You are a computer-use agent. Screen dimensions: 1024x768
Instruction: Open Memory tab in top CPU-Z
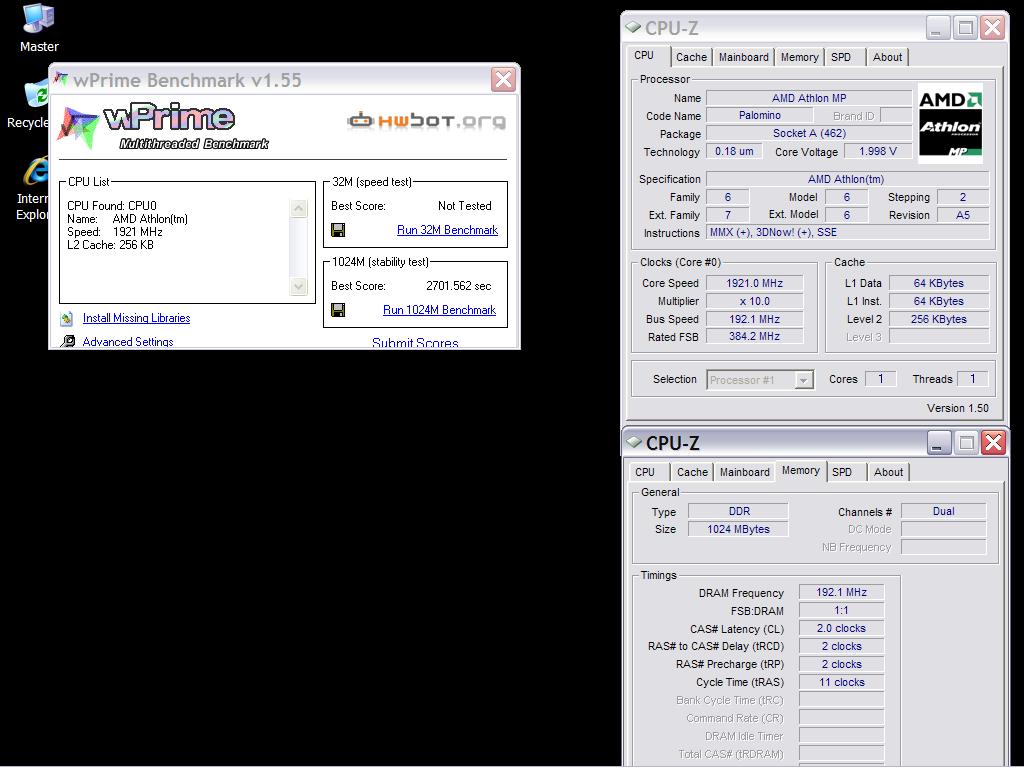tap(799, 57)
